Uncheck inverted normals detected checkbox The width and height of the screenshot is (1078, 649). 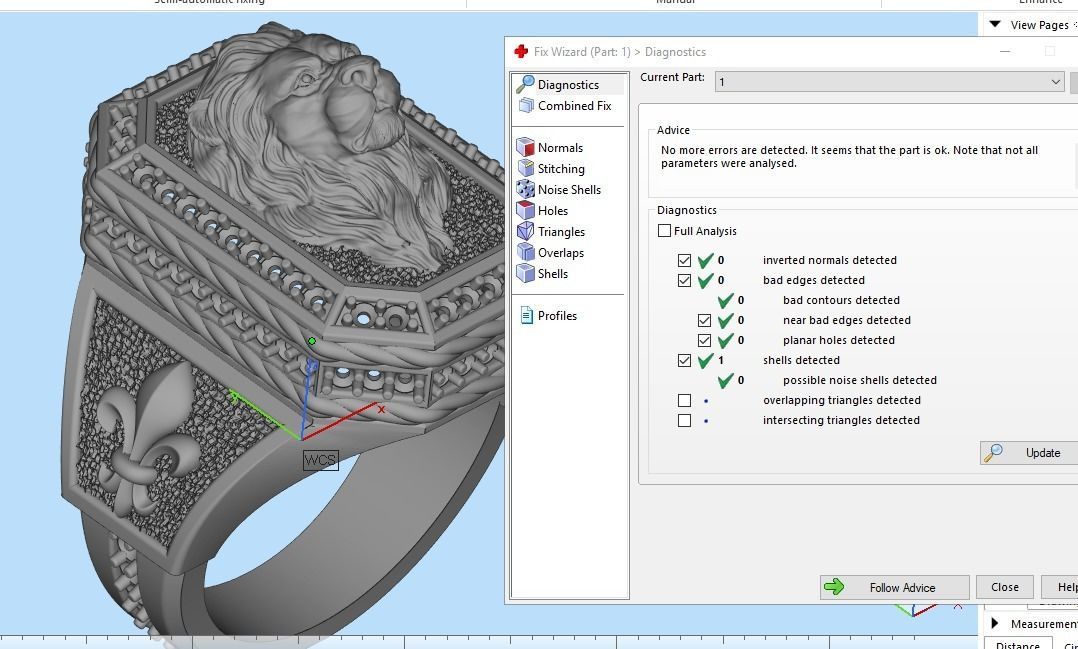click(684, 261)
